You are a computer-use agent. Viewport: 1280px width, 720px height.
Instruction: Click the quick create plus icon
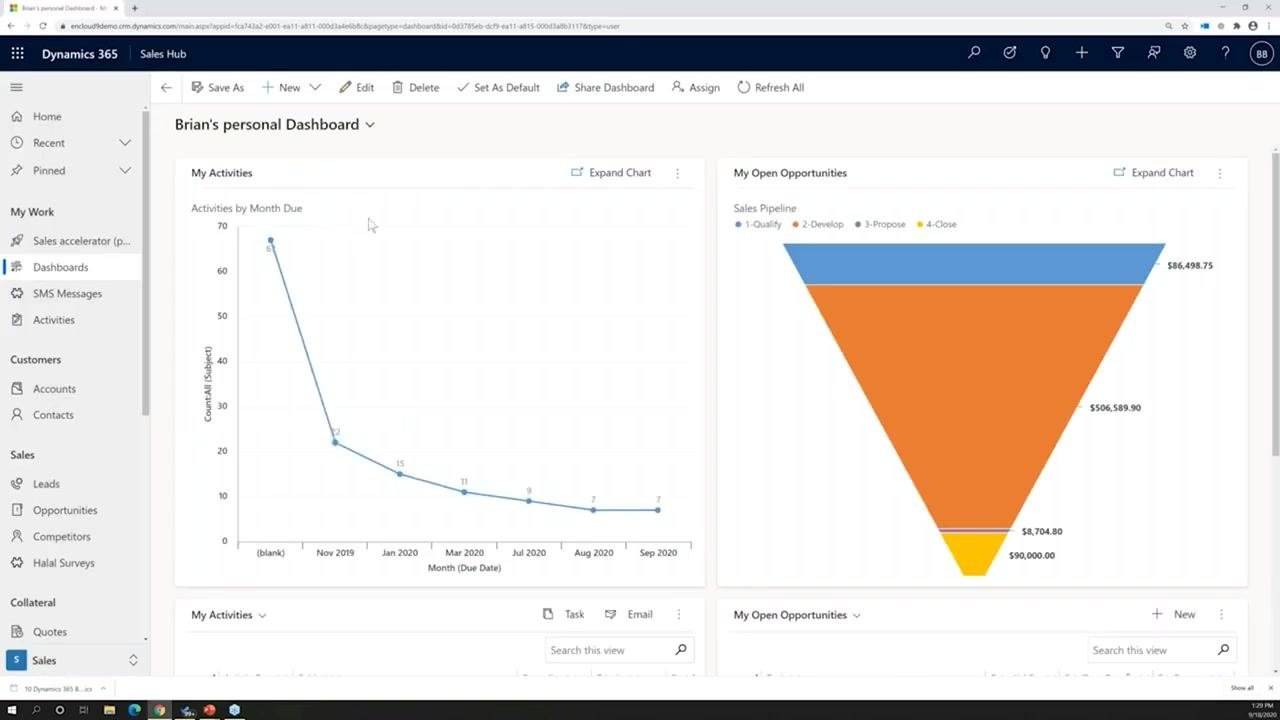[x=1082, y=53]
